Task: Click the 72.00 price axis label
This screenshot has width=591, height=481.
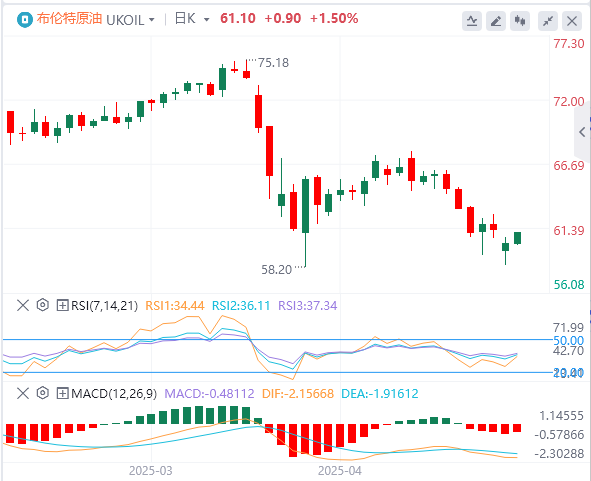Action: click(x=569, y=102)
